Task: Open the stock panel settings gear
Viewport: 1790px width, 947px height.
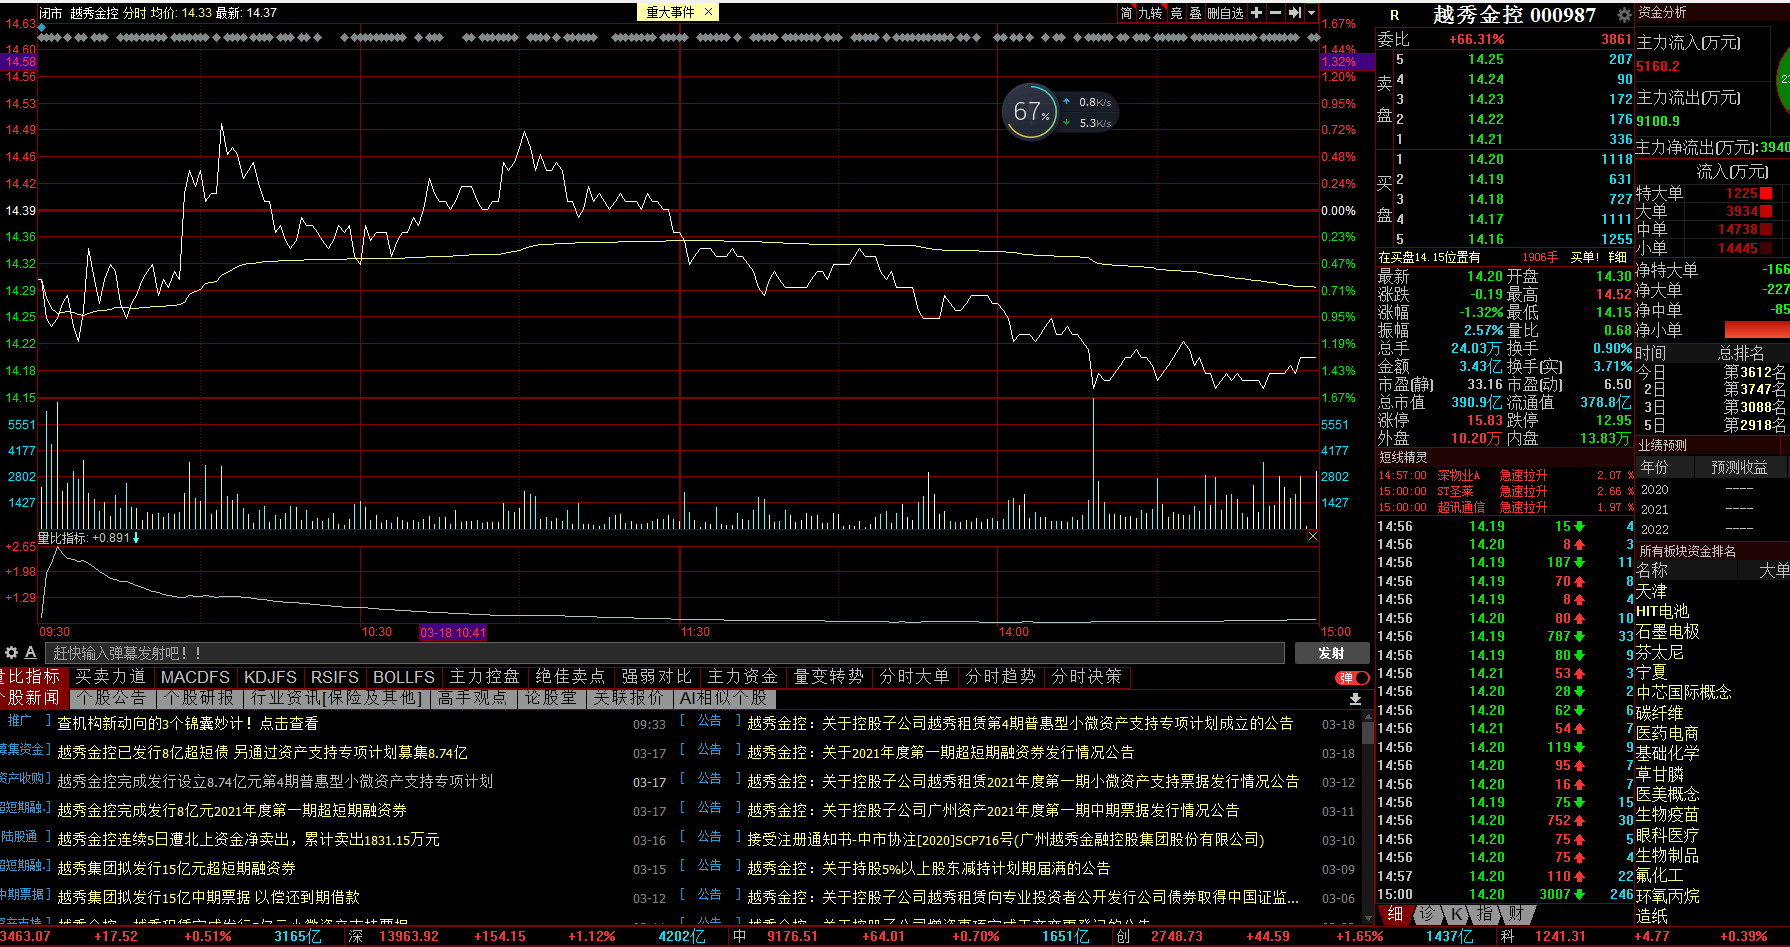Action: [x=1624, y=15]
